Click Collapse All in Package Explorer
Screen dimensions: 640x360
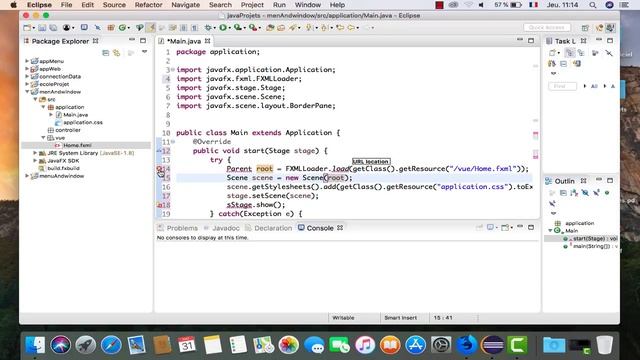pyautogui.click(x=106, y=53)
